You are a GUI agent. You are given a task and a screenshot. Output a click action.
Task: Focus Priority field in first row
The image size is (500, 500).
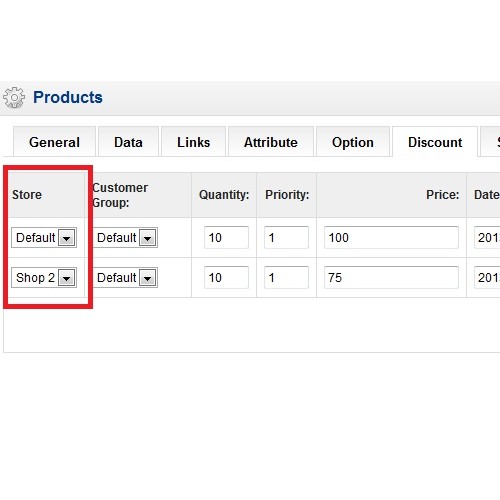coord(286,237)
